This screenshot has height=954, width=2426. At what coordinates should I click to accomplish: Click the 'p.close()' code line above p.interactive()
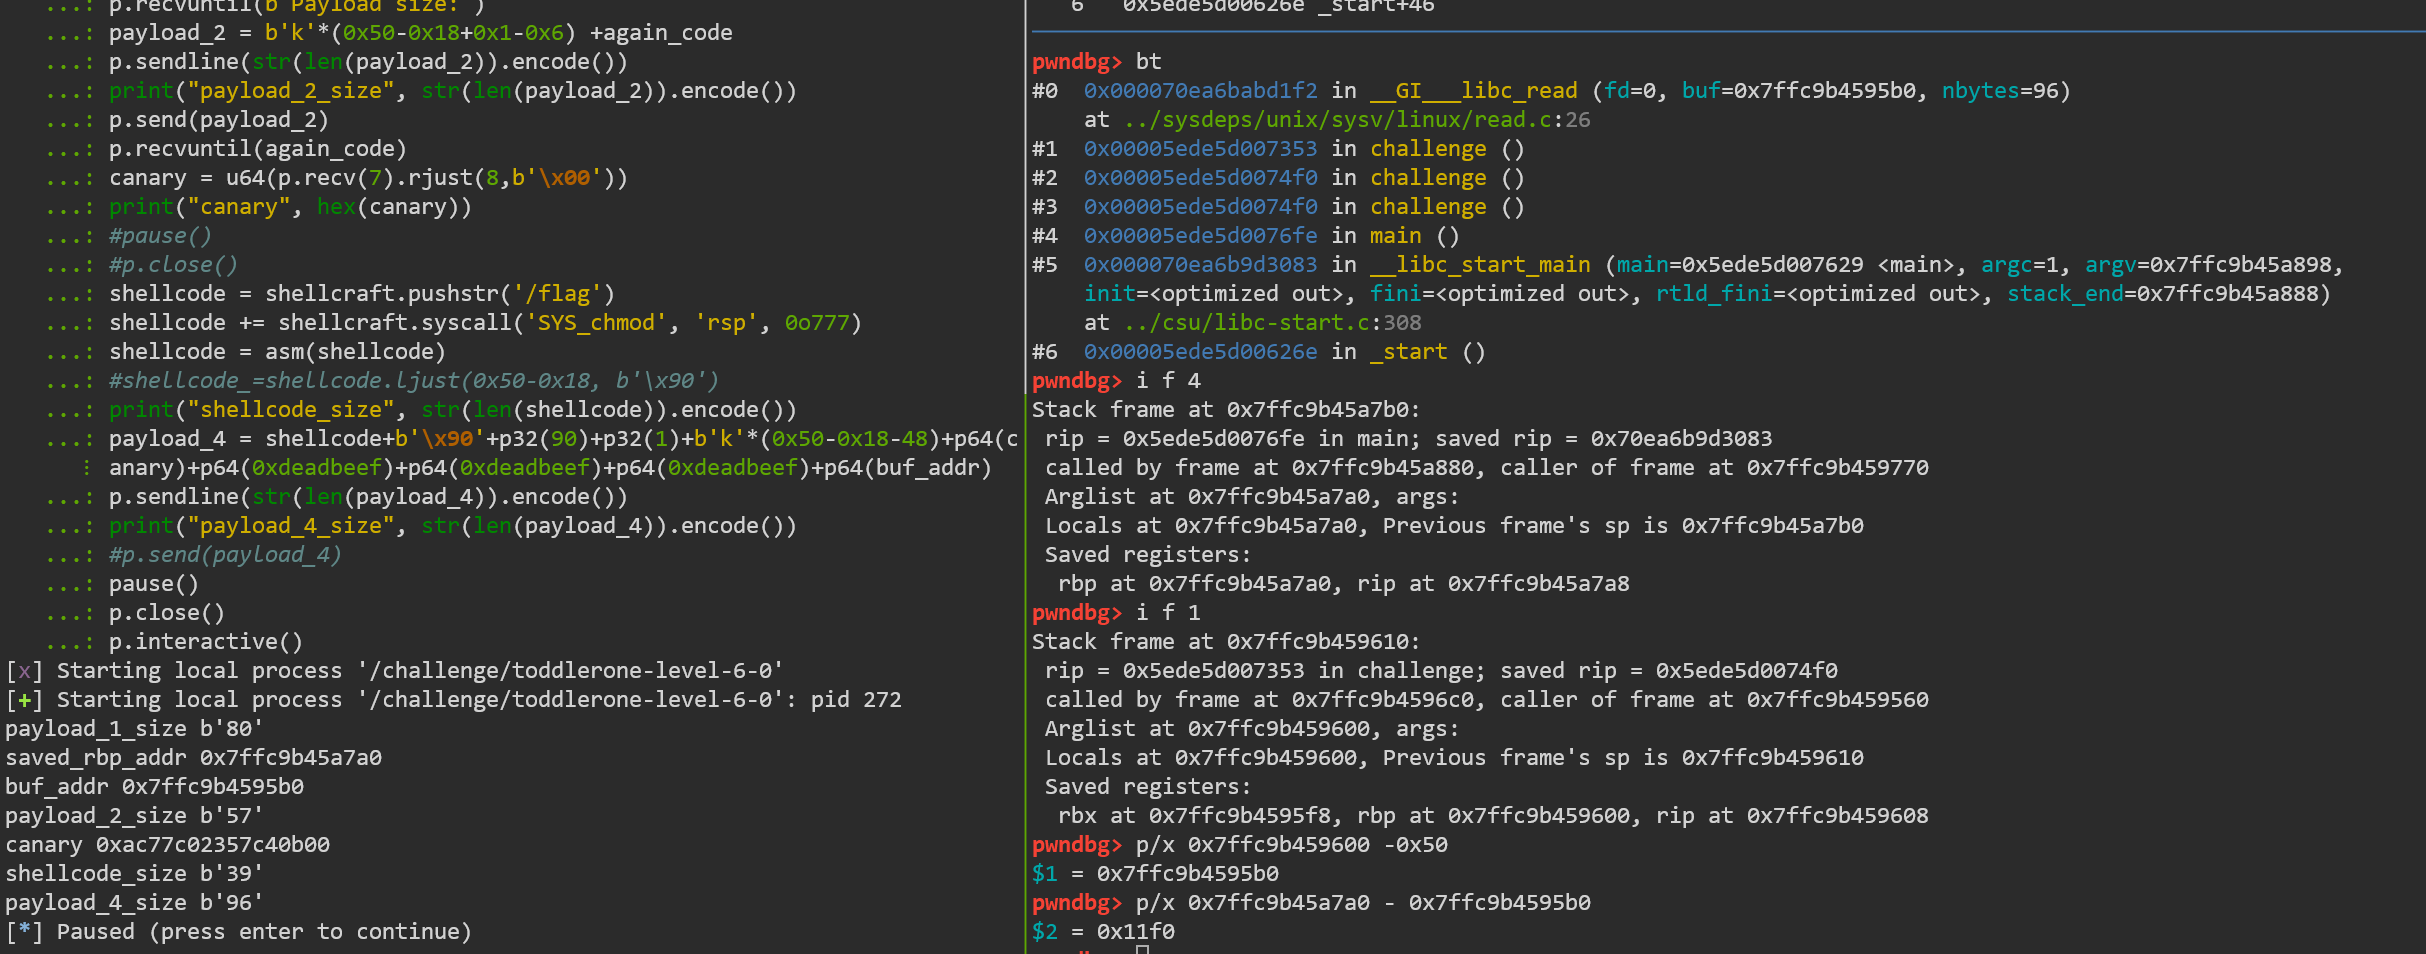coord(166,613)
